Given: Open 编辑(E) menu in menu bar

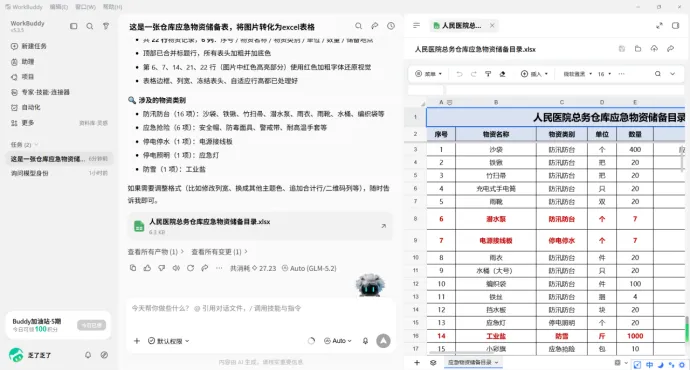Looking at the screenshot, I should pyautogui.click(x=59, y=7).
